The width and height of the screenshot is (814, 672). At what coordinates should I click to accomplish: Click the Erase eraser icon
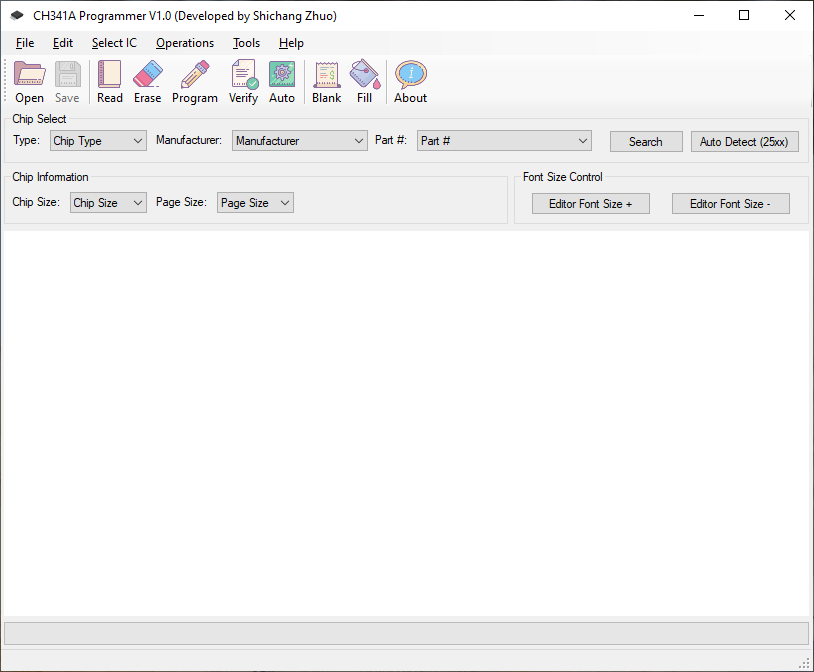[147, 74]
